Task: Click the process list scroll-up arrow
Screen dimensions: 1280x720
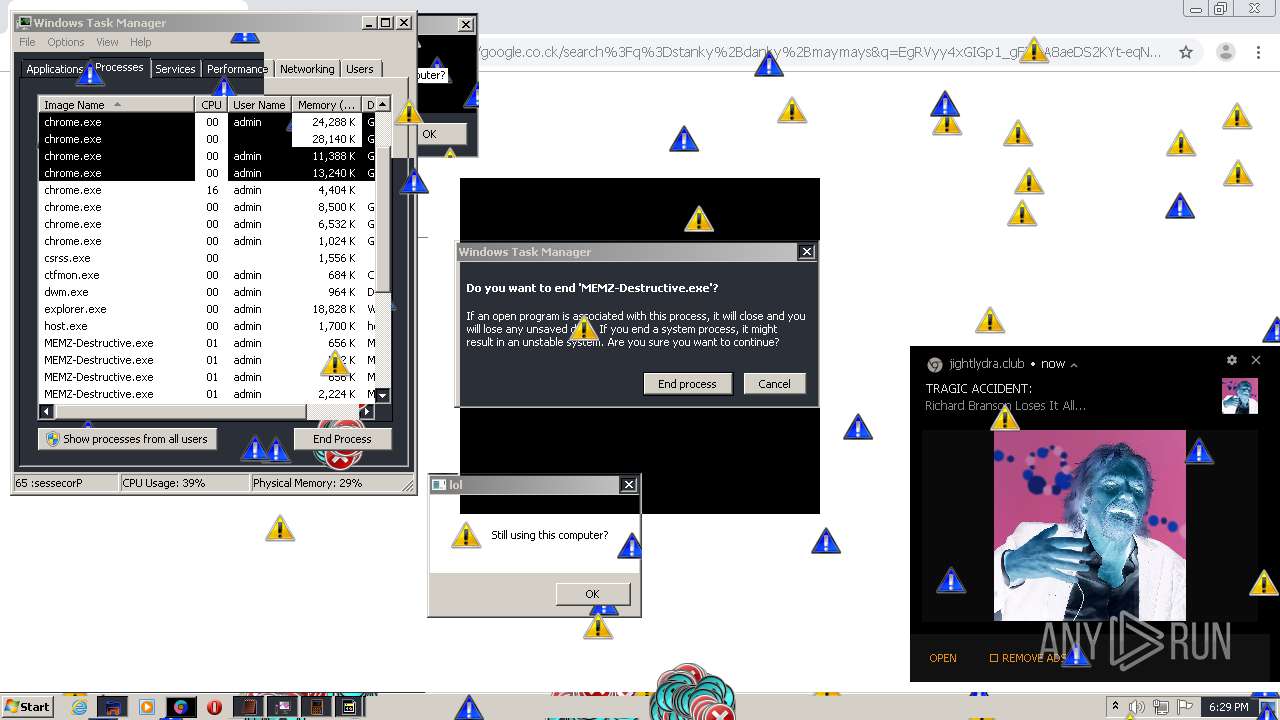Action: point(382,105)
